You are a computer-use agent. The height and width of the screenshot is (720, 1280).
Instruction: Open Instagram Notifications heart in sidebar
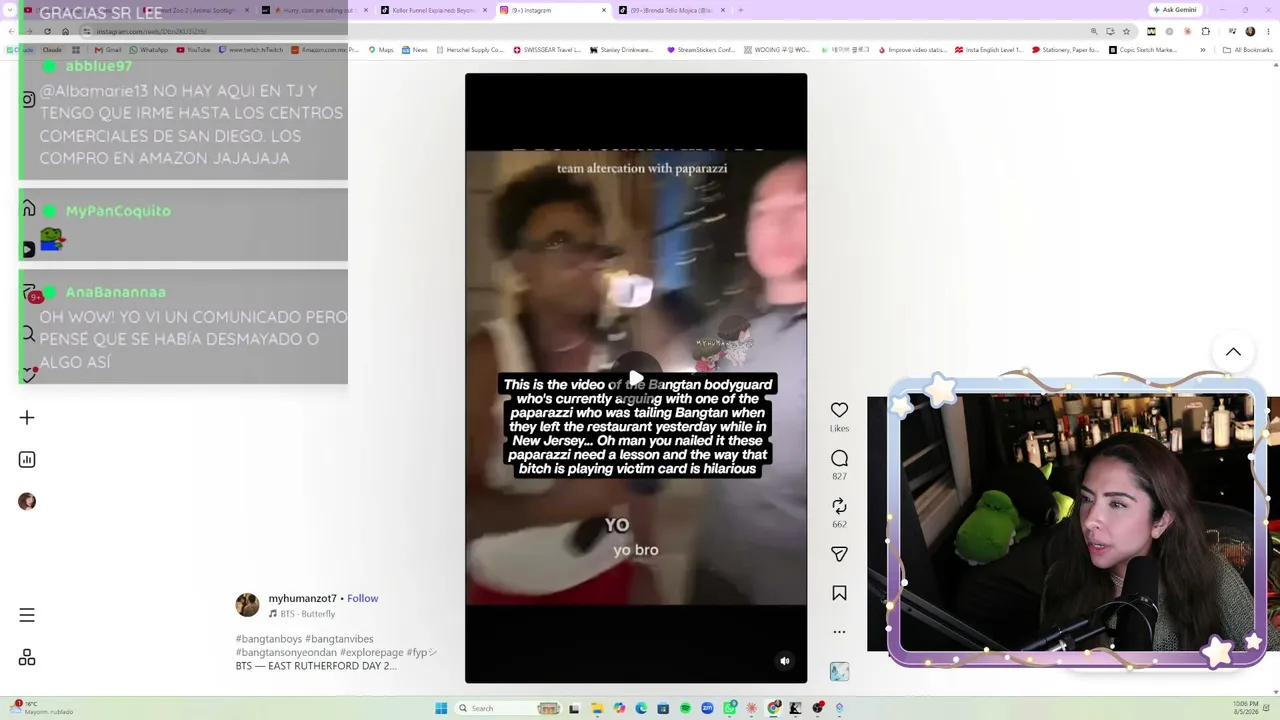[x=28, y=375]
